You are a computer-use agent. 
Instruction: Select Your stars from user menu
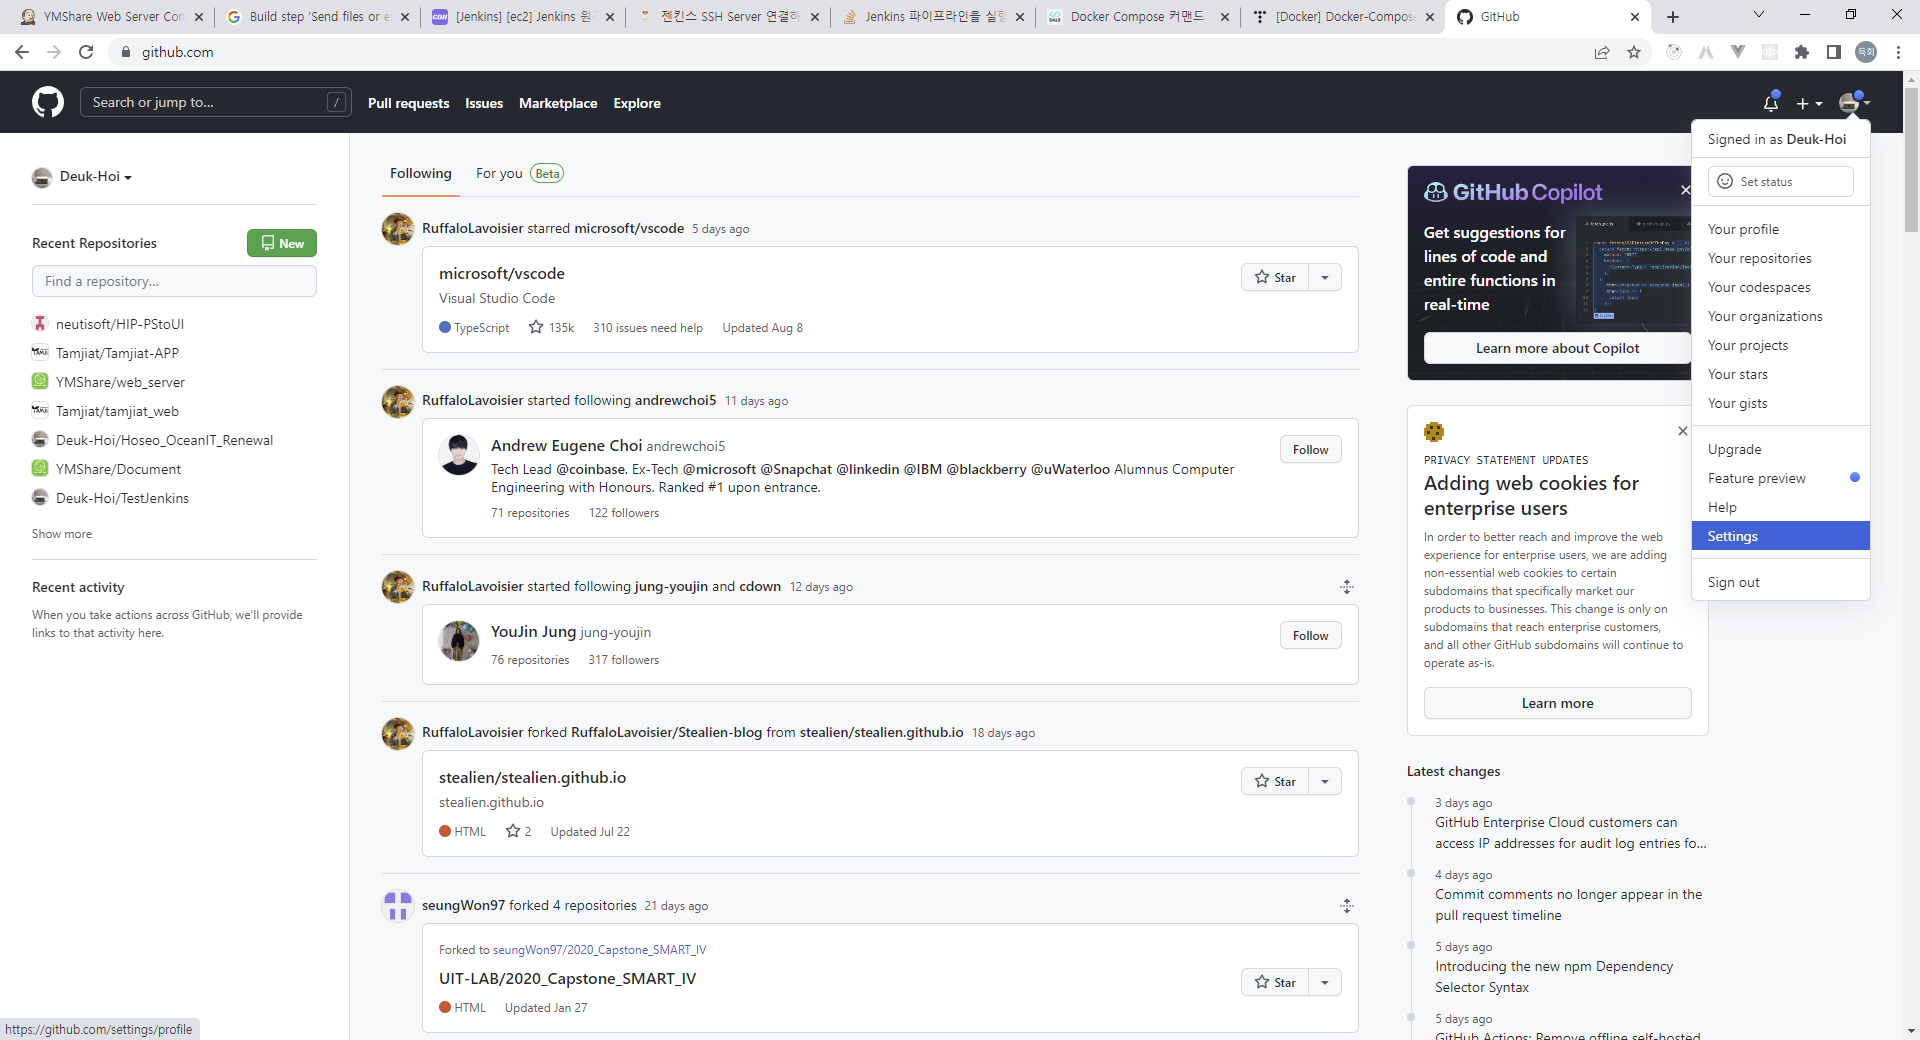[x=1780, y=374]
